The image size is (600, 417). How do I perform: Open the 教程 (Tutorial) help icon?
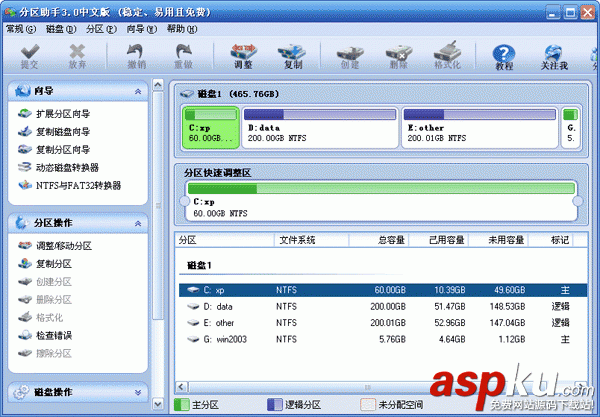[x=504, y=57]
